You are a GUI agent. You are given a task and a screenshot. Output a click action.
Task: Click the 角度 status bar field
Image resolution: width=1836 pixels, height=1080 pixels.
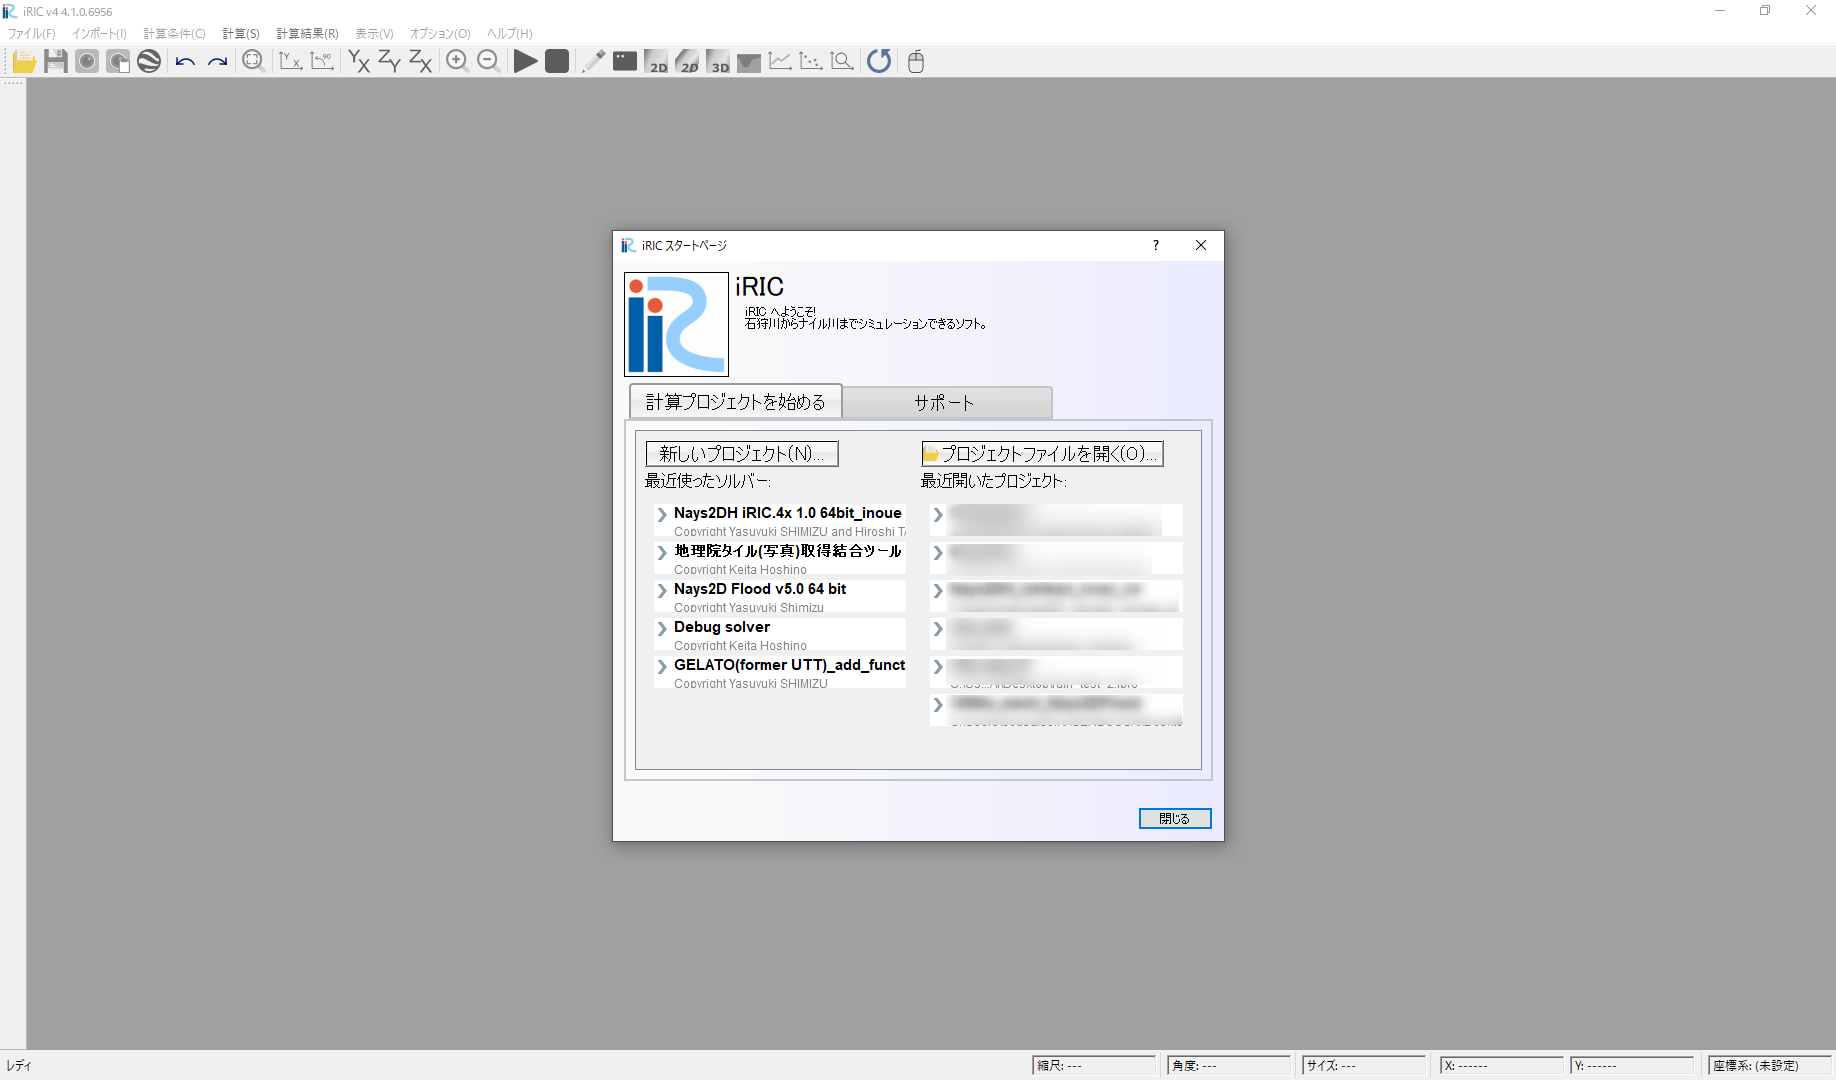point(1229,1065)
